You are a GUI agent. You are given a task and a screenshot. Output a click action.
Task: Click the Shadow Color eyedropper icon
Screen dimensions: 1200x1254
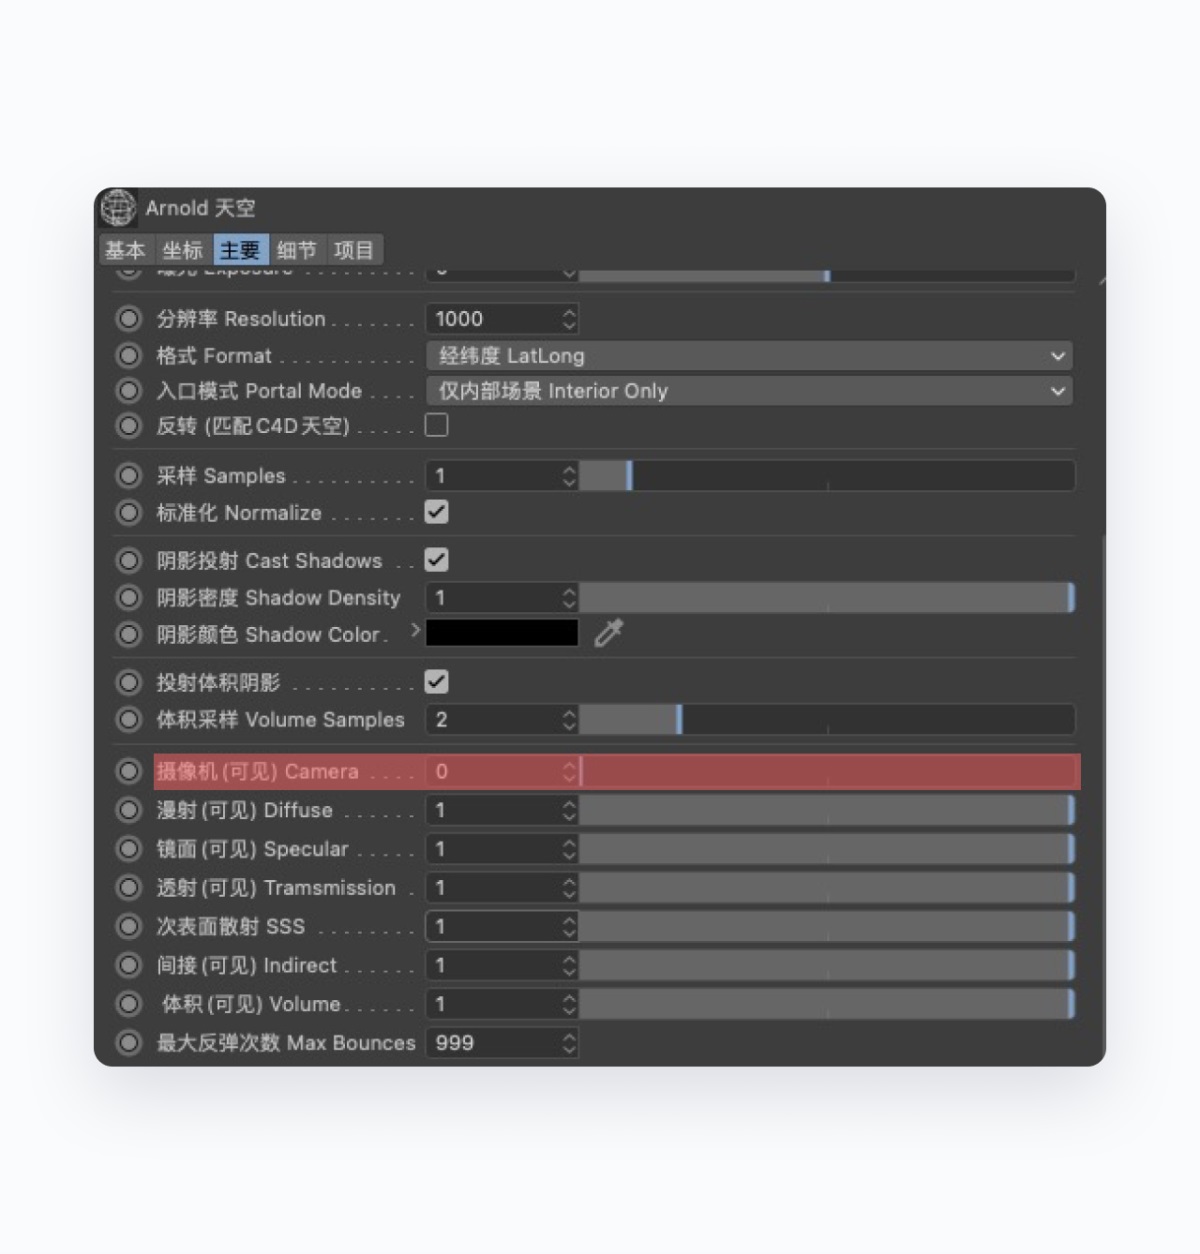coord(608,633)
